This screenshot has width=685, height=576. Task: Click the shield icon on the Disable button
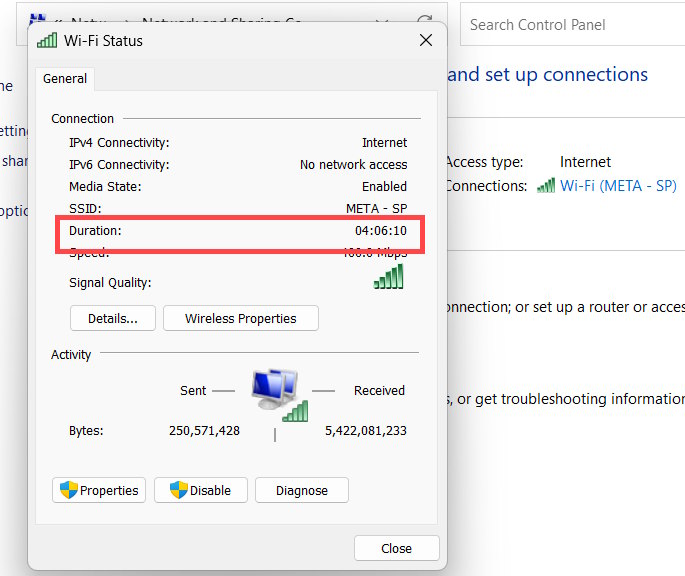pyautogui.click(x=179, y=490)
